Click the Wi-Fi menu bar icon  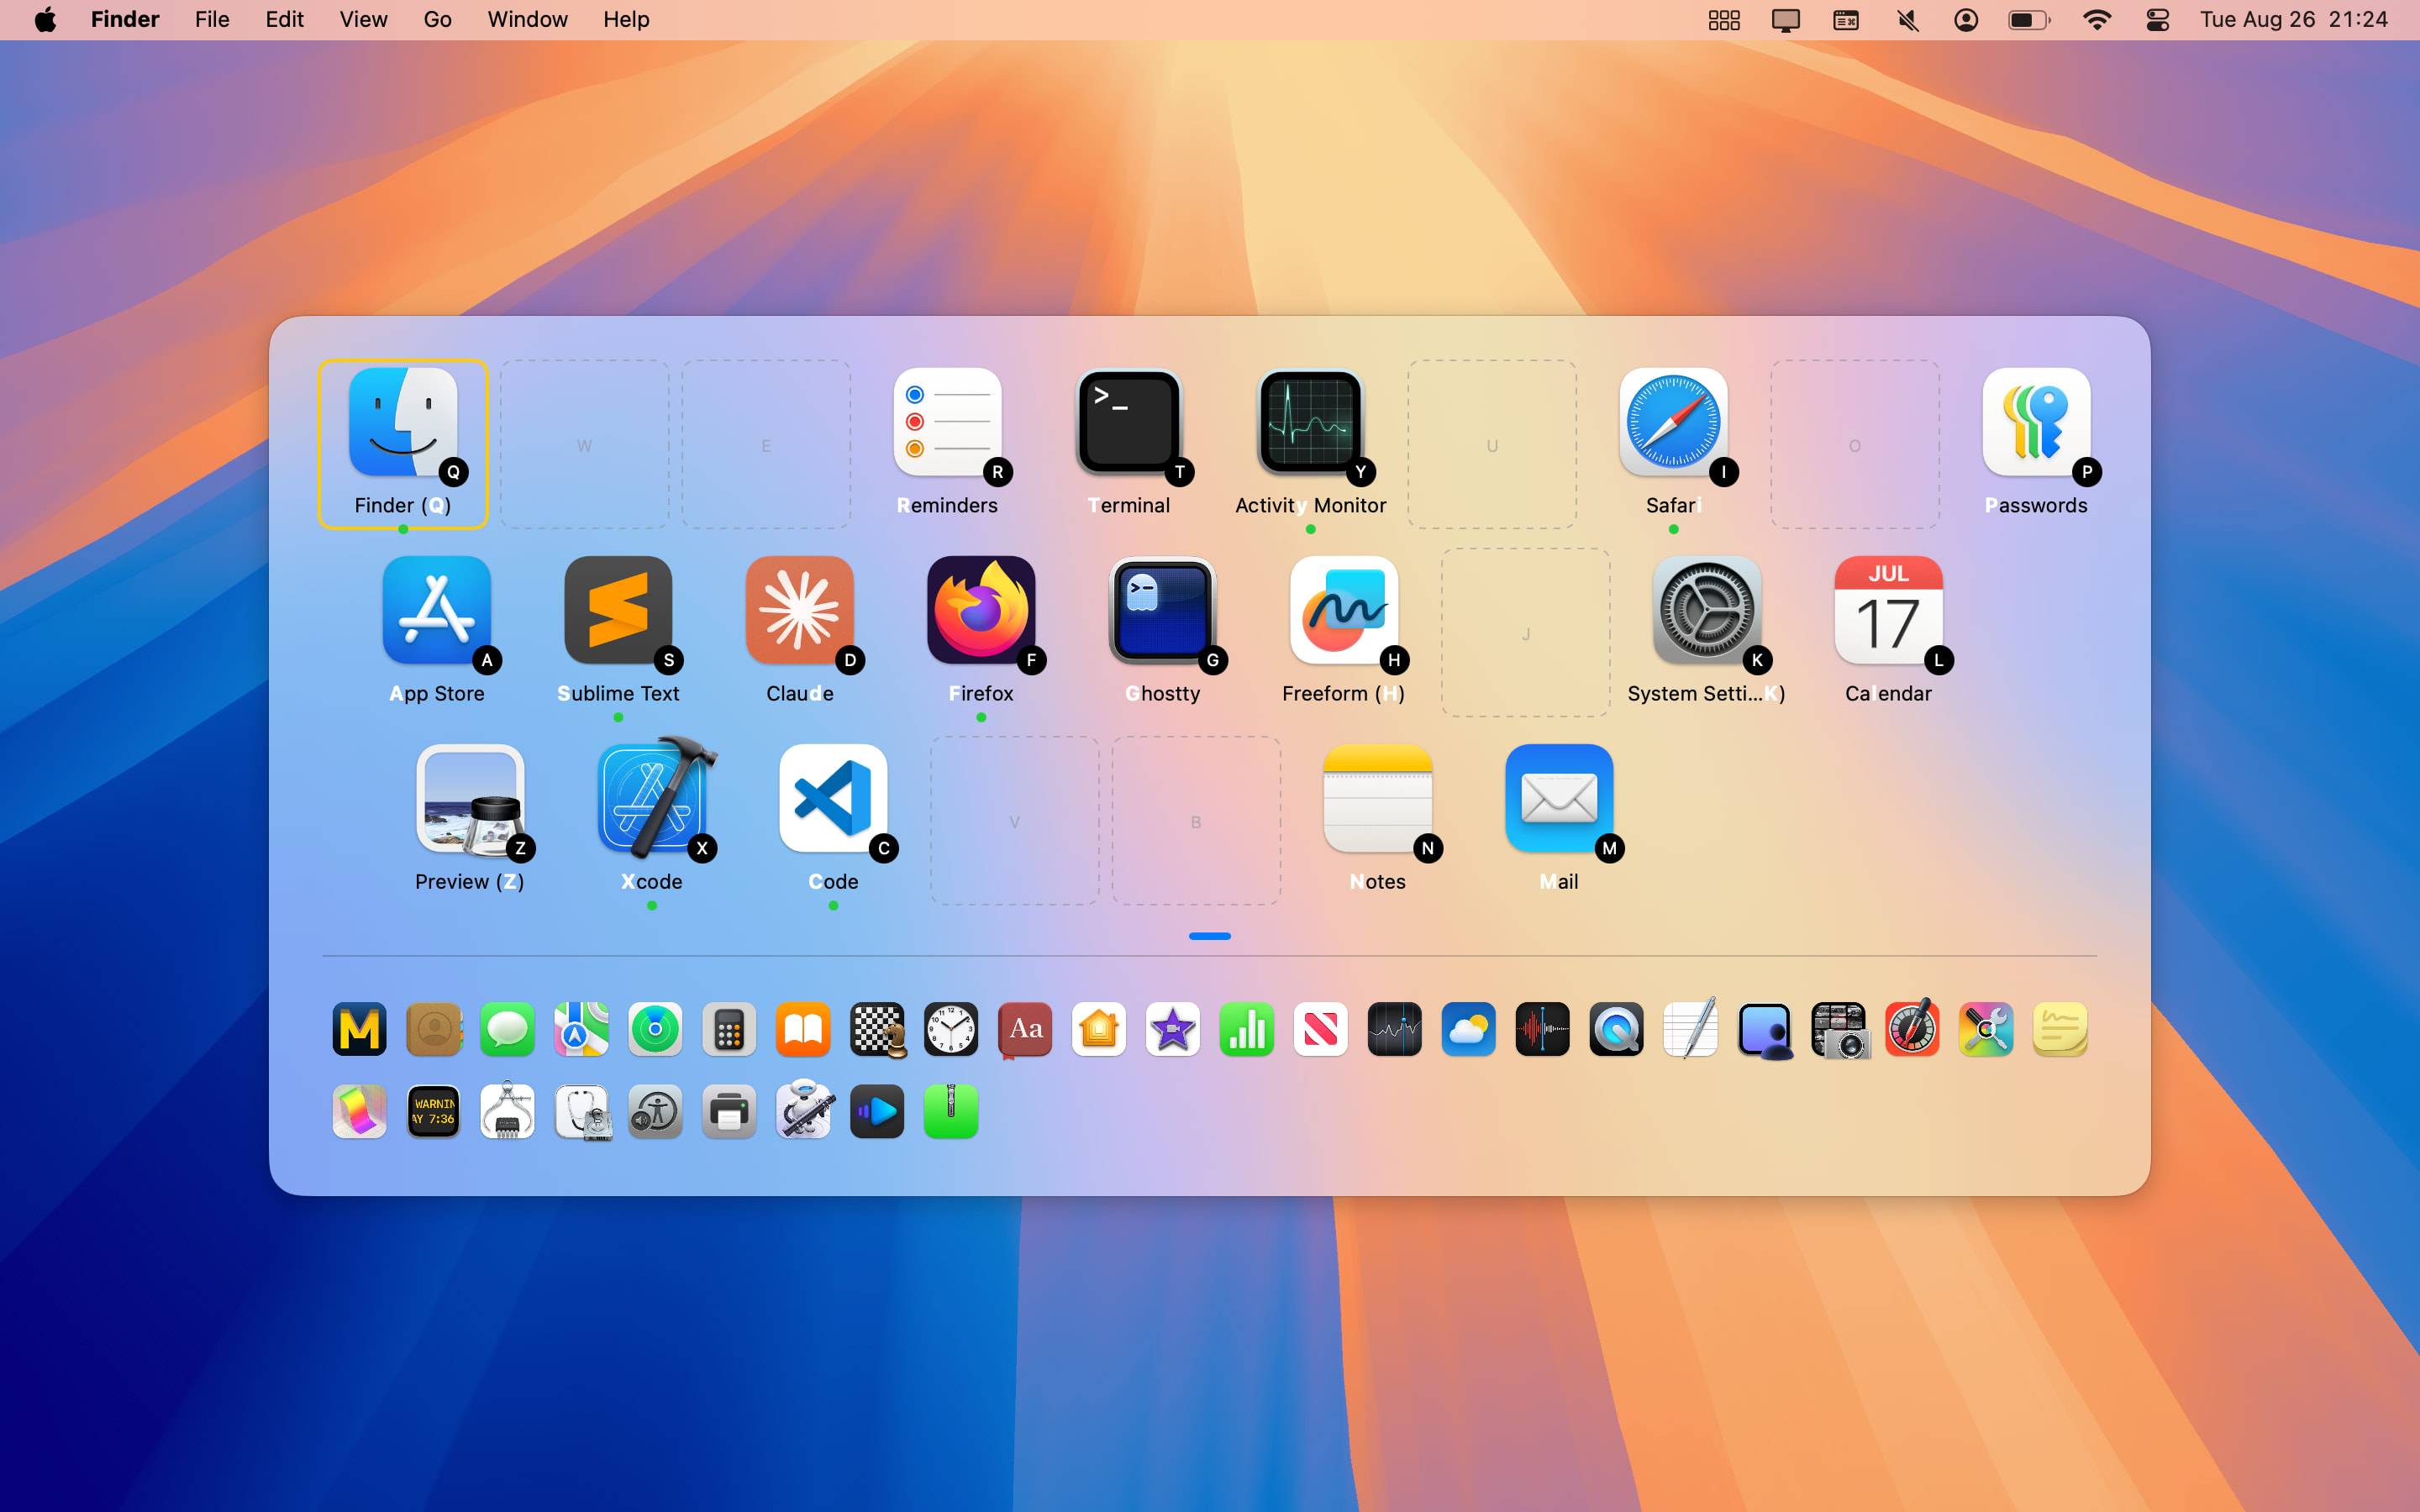2096,19
